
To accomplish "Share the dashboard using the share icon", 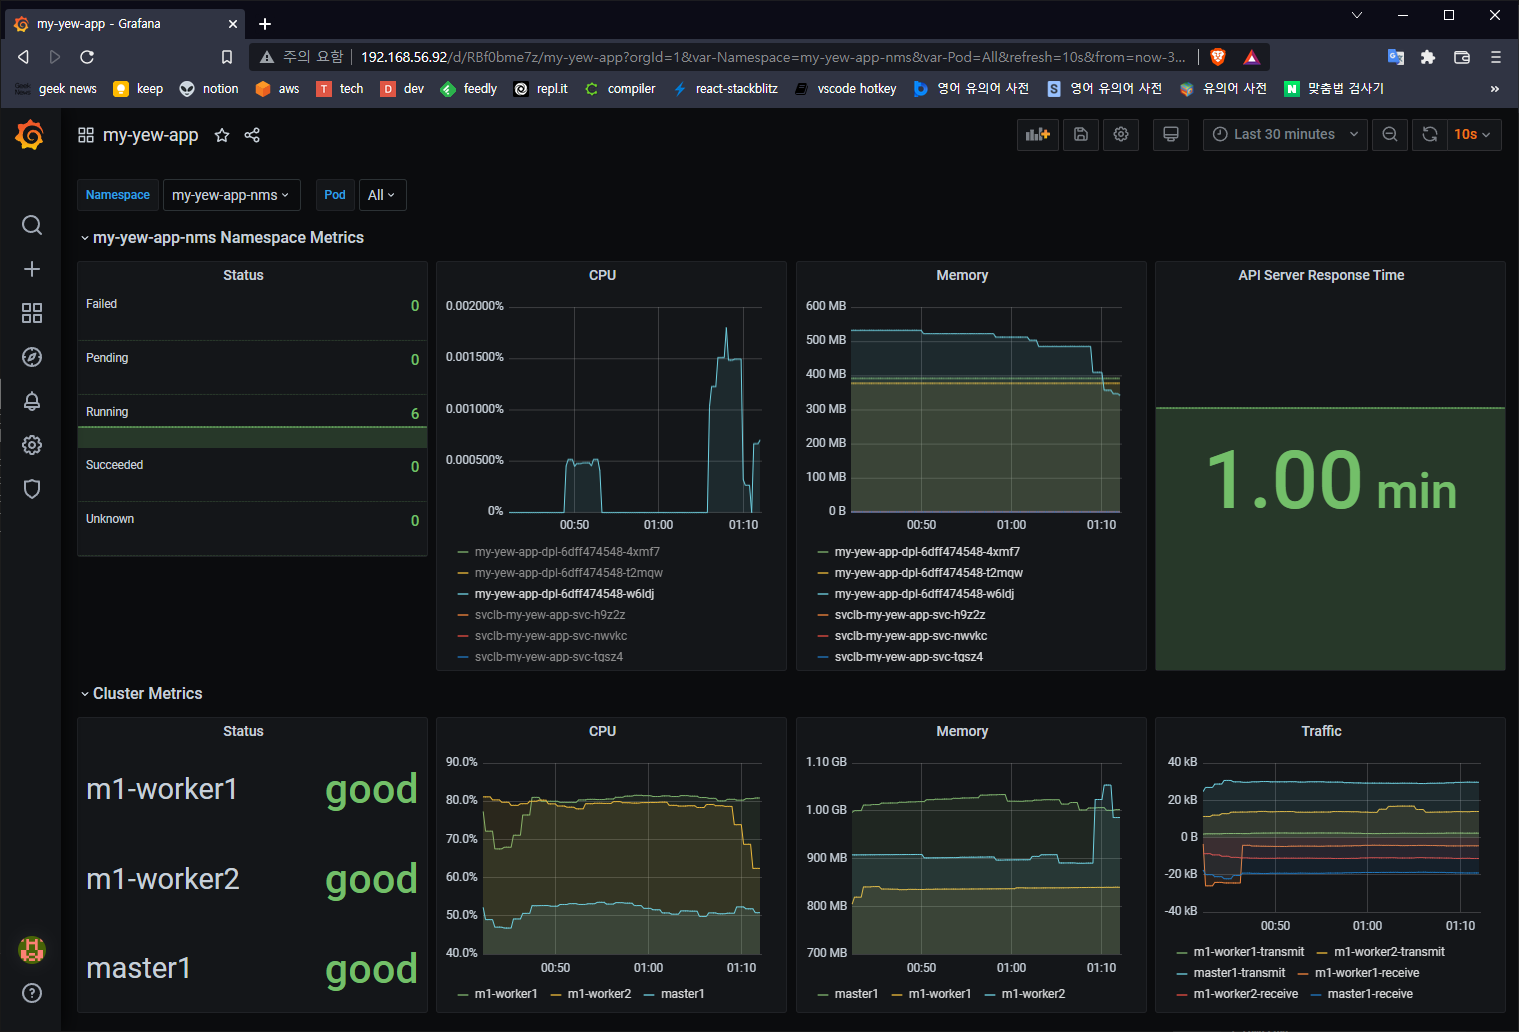I will pyautogui.click(x=252, y=135).
